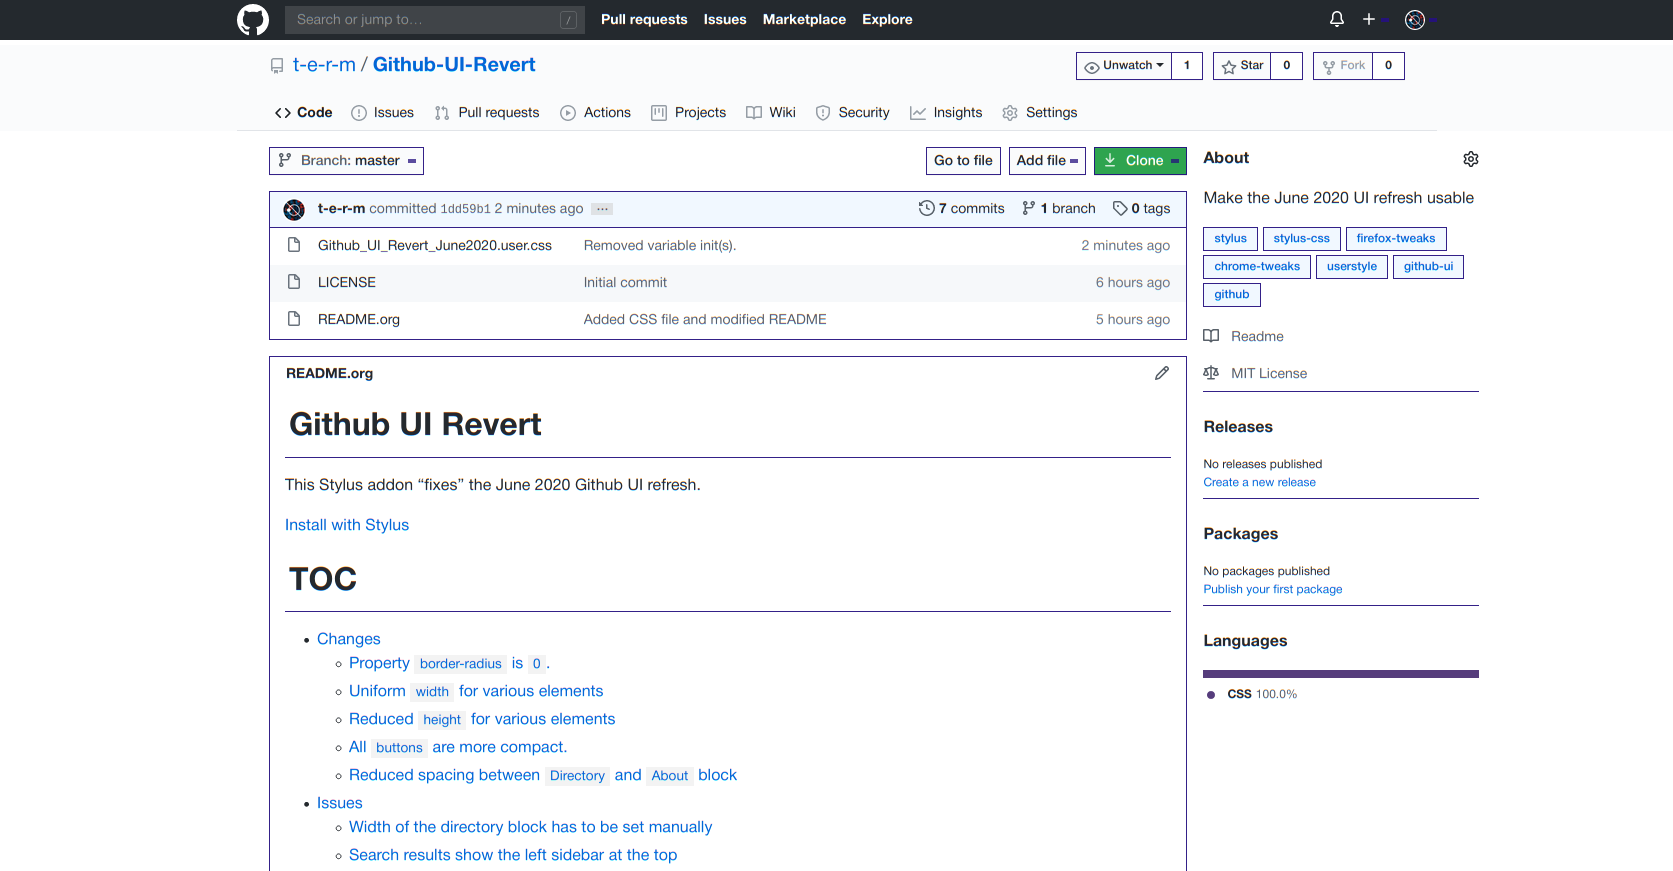This screenshot has height=871, width=1673.
Task: Switch to the repository Pull requests tab
Action: [487, 113]
